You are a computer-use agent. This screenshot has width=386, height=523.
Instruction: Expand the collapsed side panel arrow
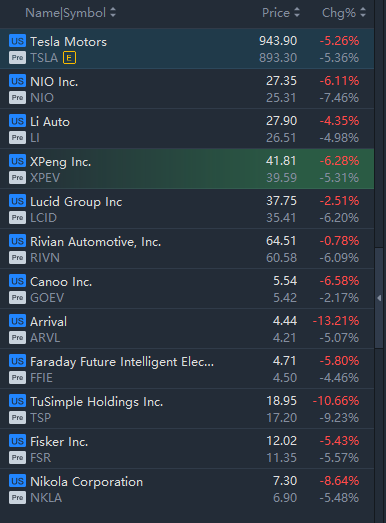pos(379,298)
